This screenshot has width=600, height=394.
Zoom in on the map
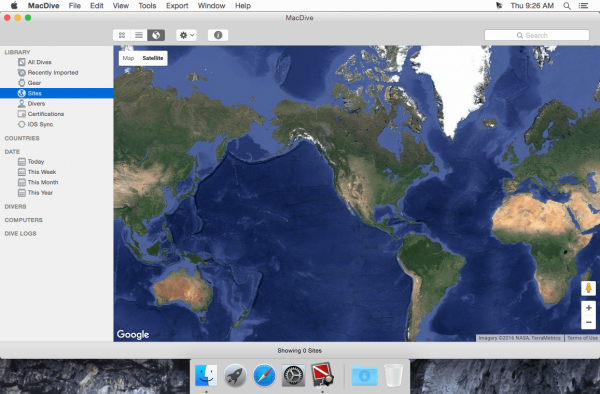(589, 308)
